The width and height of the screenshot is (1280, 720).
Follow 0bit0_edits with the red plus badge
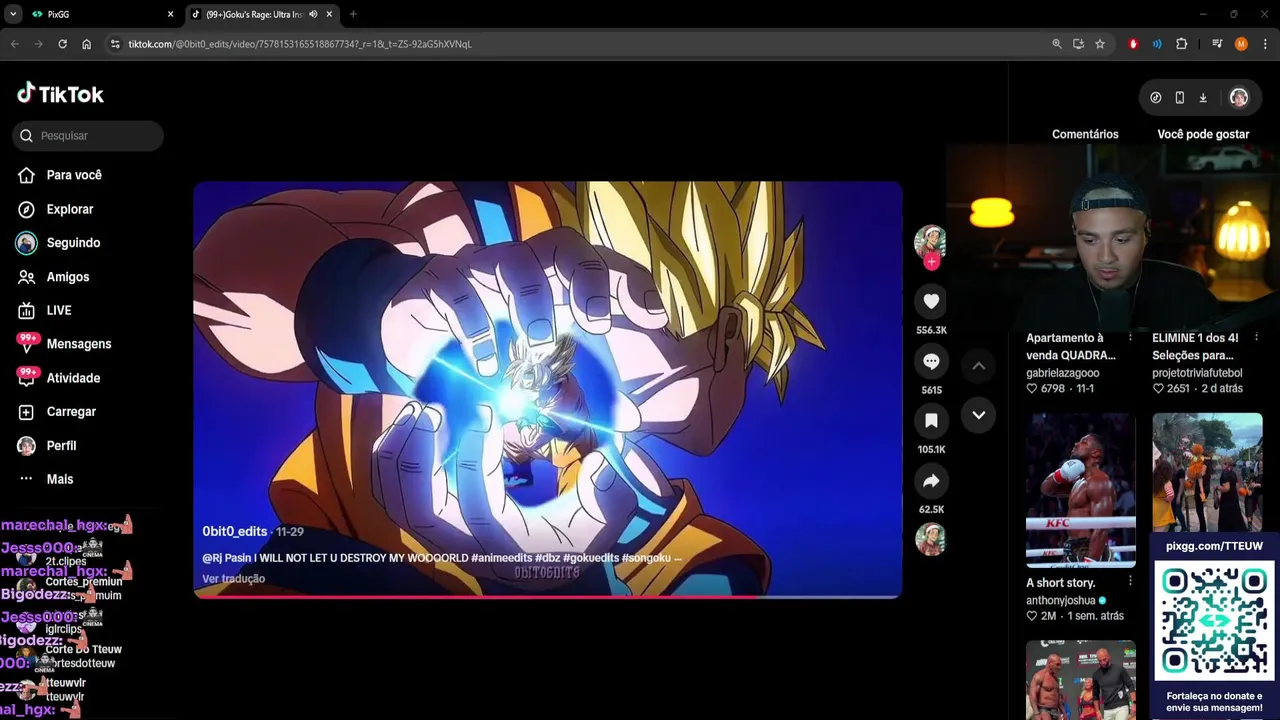point(931,262)
